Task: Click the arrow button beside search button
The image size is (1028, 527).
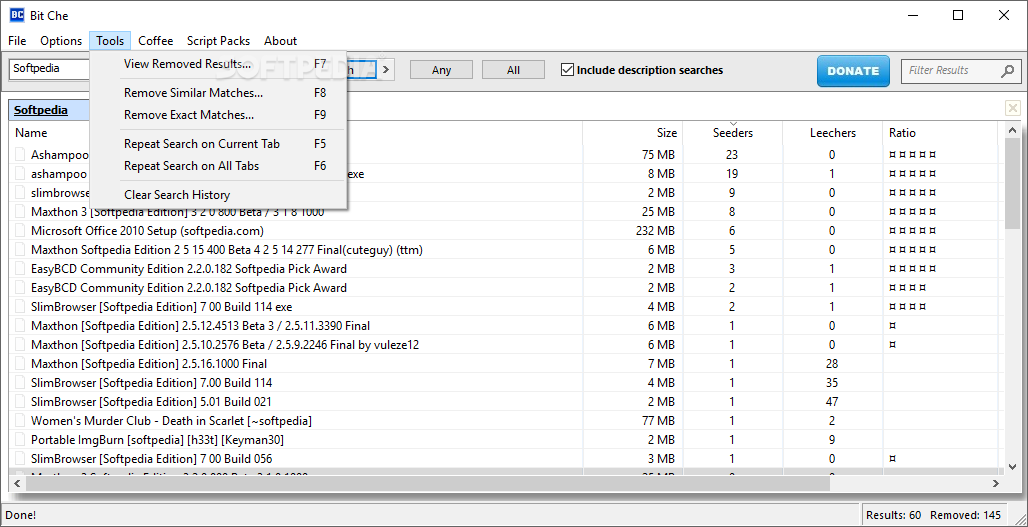Action: coord(387,69)
